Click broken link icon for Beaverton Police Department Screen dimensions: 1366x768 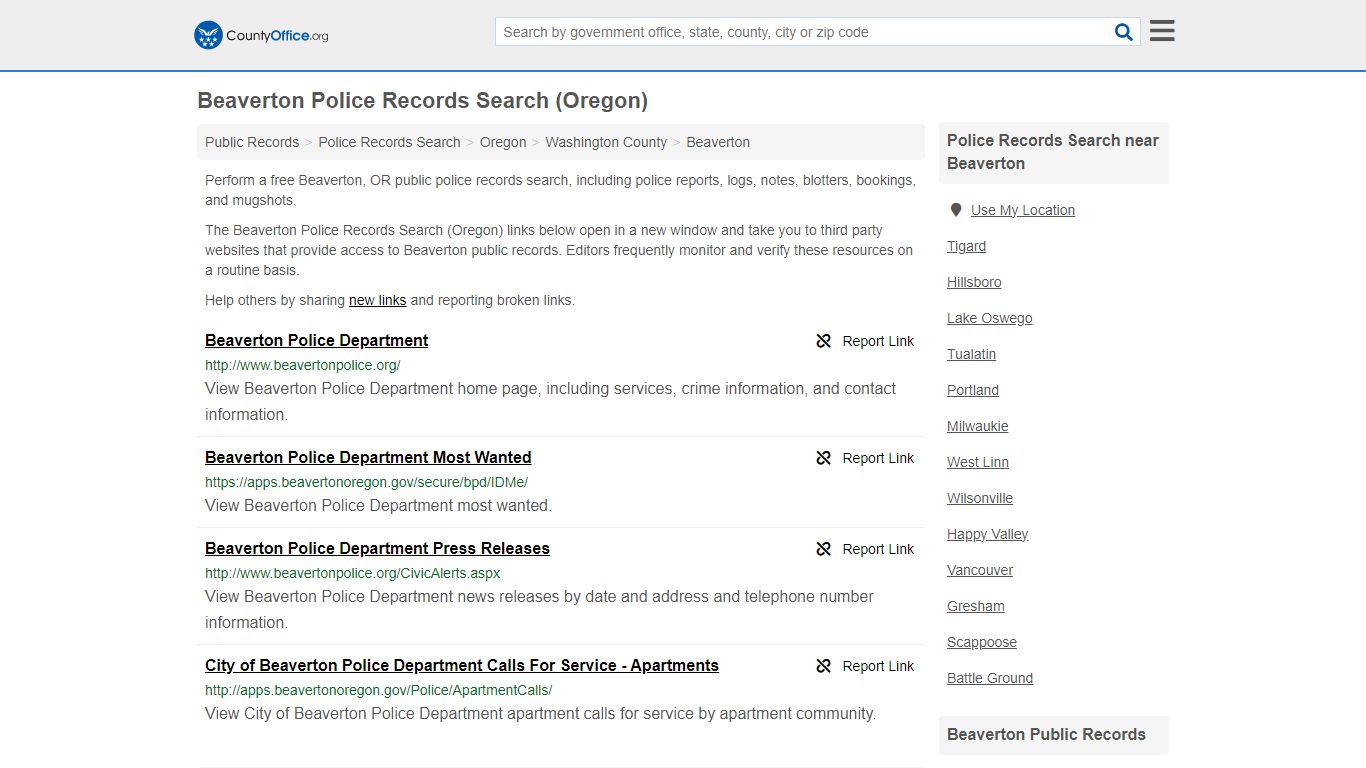pyautogui.click(x=824, y=341)
